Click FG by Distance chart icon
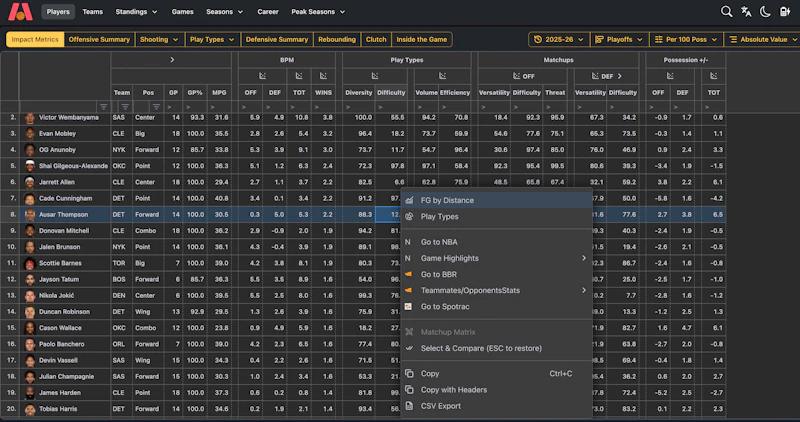This screenshot has width=800, height=422. tap(409, 201)
